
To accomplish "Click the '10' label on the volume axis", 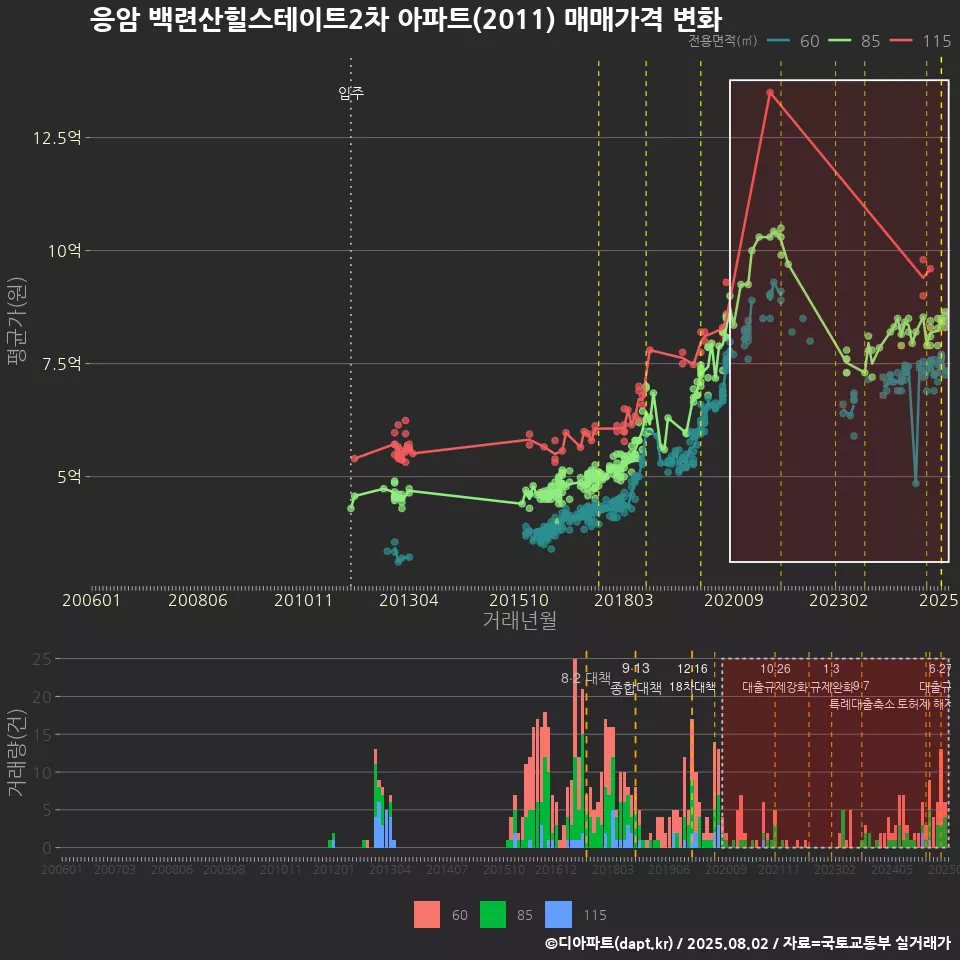I will coord(42,773).
